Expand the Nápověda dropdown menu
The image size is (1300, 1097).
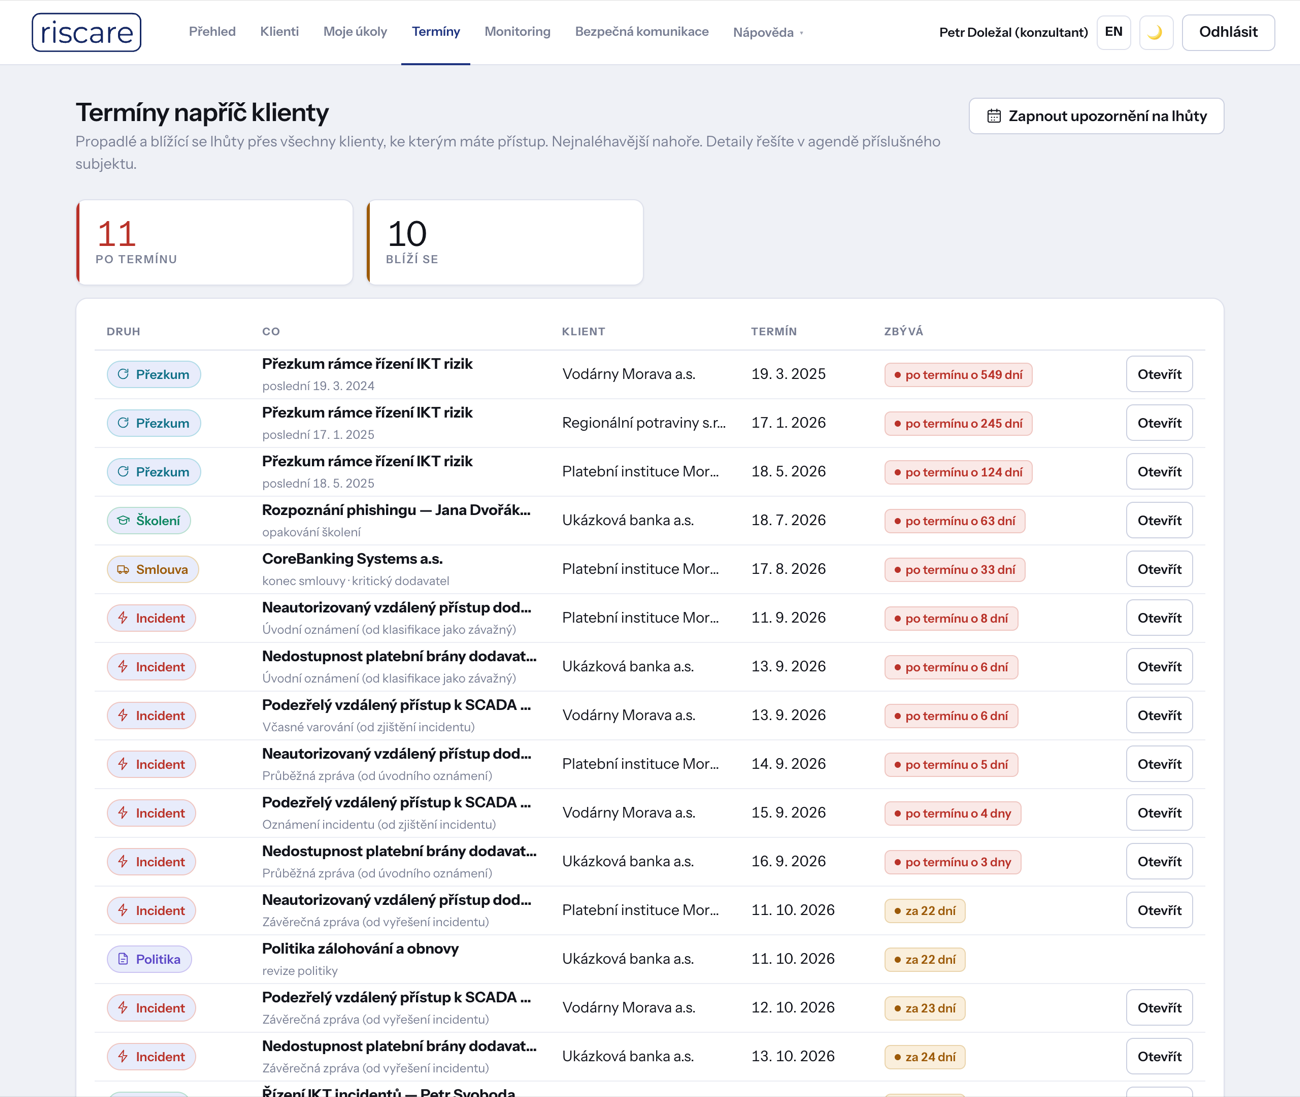(x=768, y=32)
